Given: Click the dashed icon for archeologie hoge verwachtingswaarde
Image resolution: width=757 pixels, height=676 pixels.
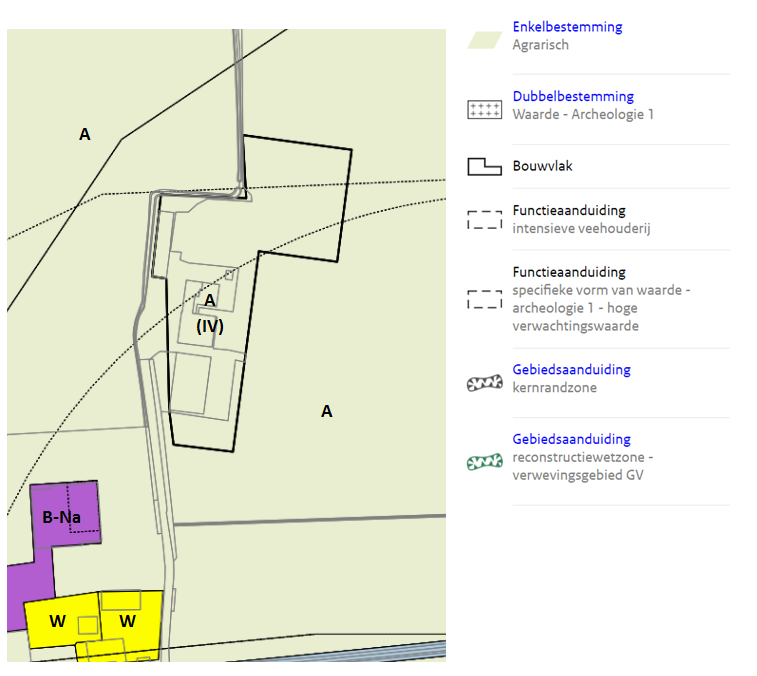Looking at the screenshot, I should 485,299.
